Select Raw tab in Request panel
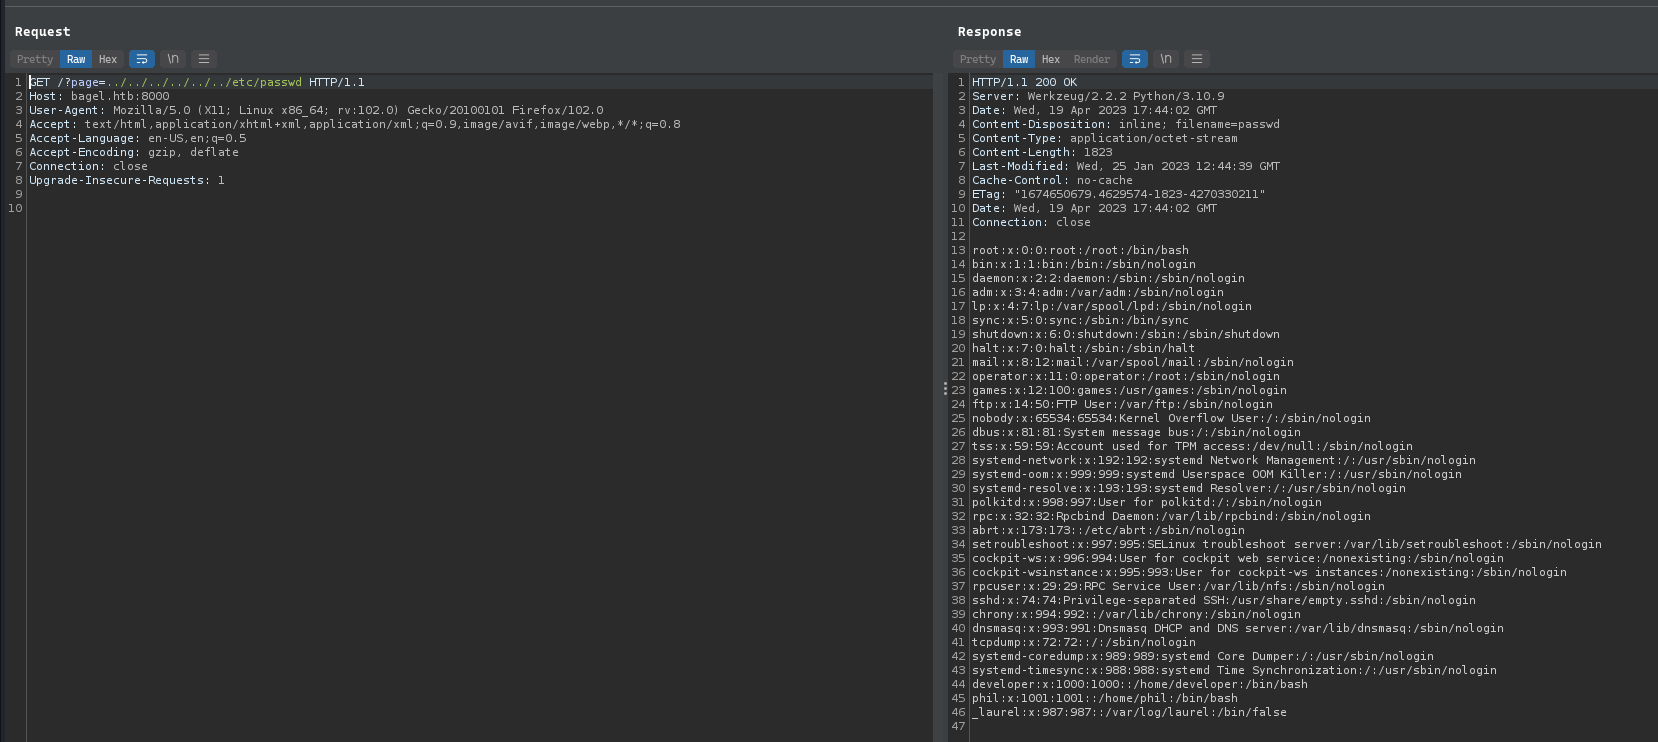The image size is (1658, 742). pyautogui.click(x=76, y=59)
